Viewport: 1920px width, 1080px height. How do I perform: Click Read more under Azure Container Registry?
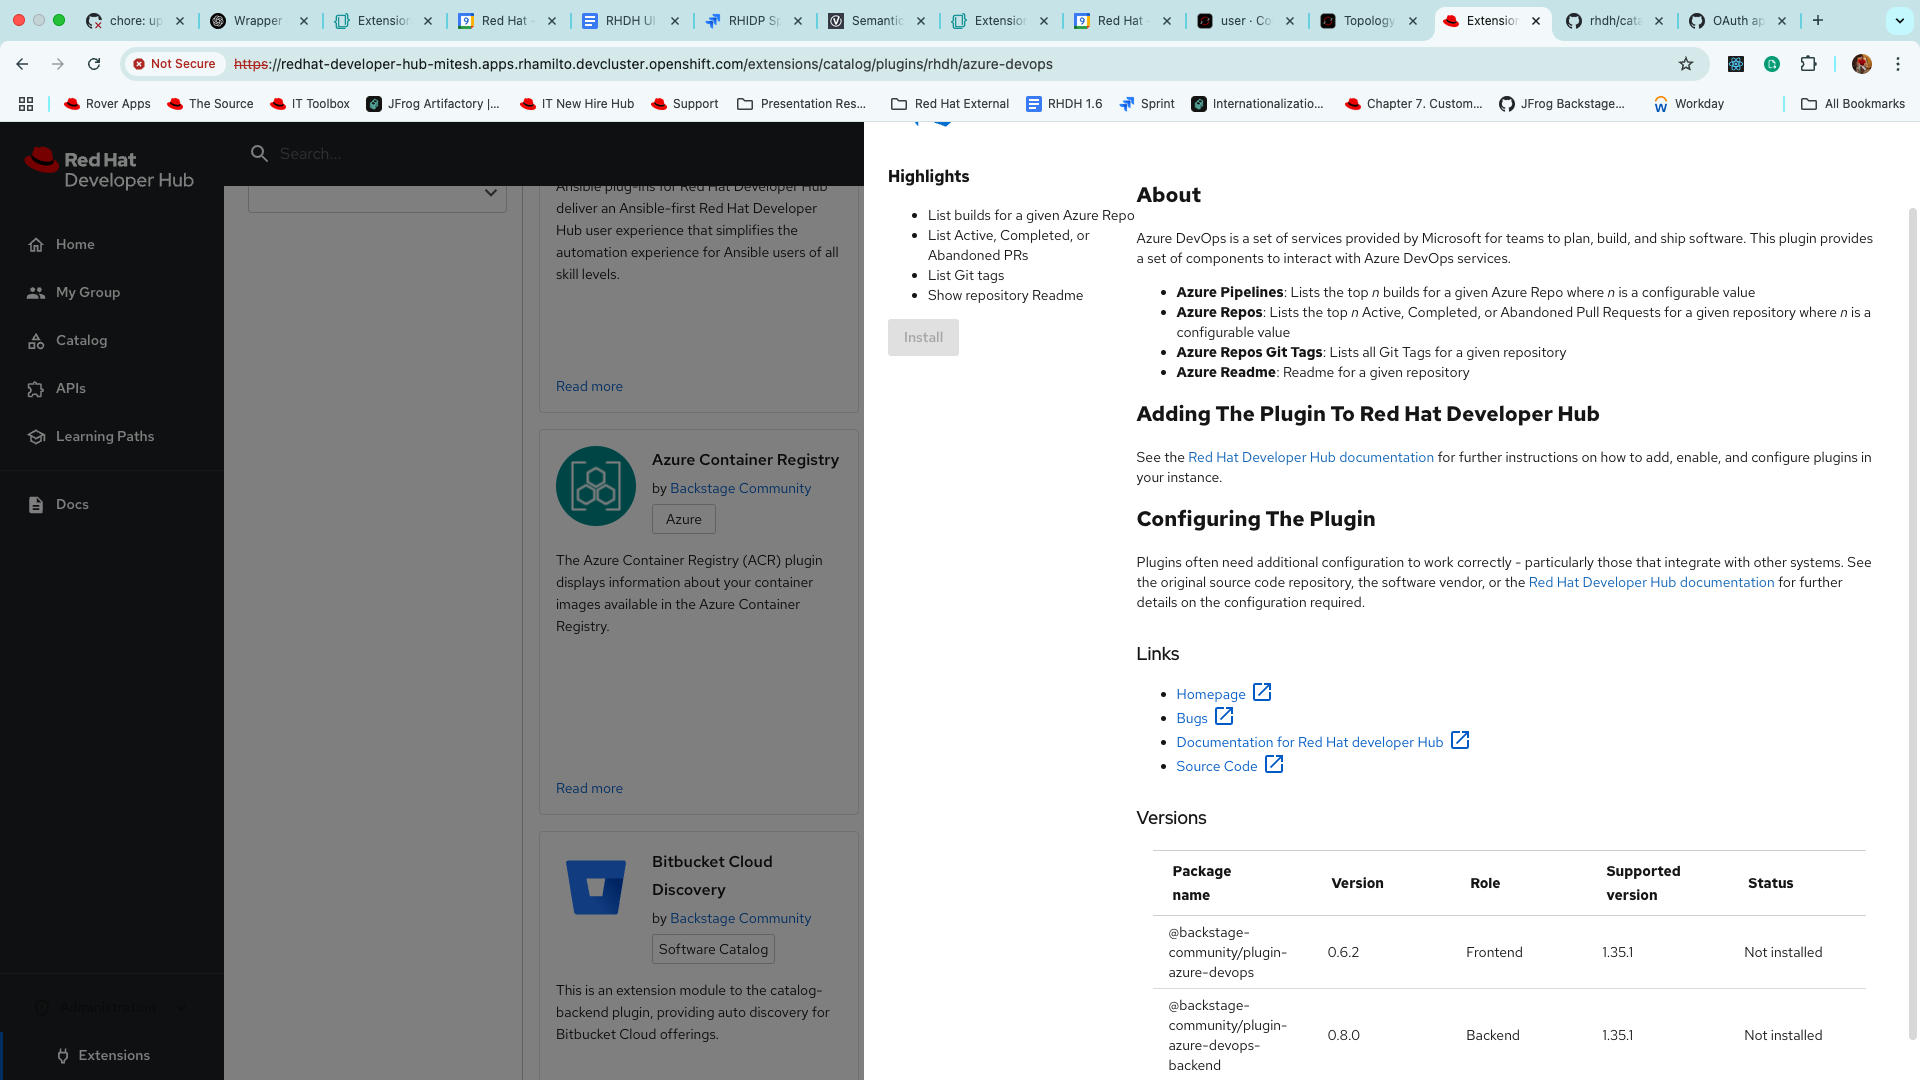coord(589,788)
